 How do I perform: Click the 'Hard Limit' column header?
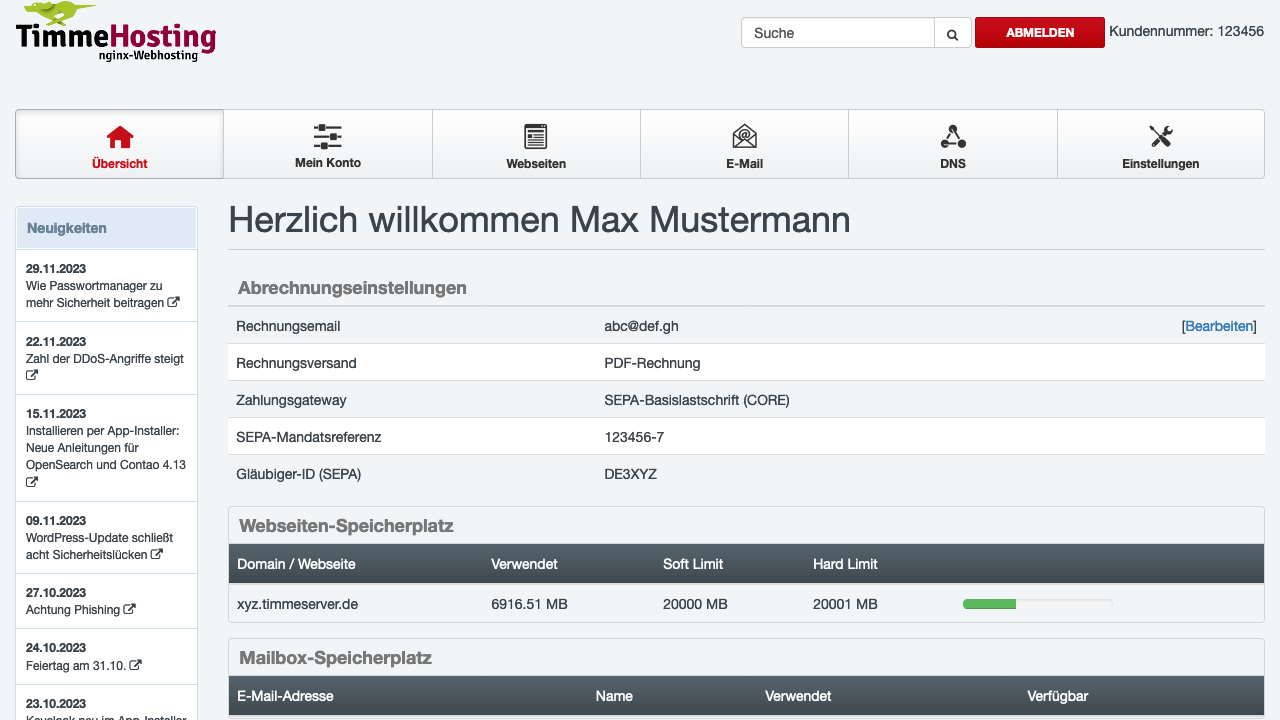pyautogui.click(x=845, y=564)
